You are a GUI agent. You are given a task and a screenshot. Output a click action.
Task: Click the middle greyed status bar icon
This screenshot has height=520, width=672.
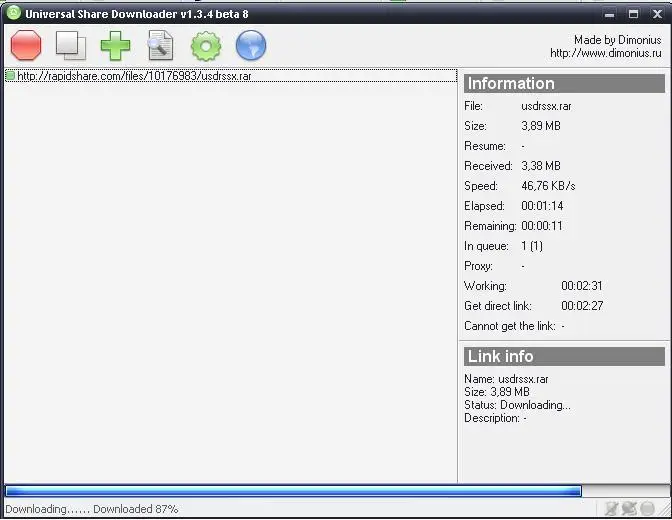pyautogui.click(x=629, y=508)
